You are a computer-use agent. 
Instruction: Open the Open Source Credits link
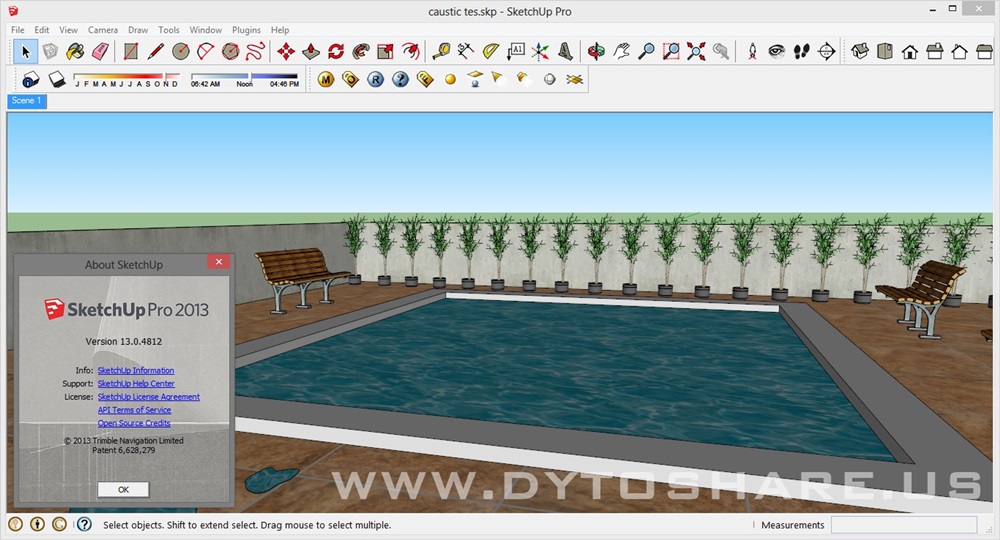[x=134, y=423]
